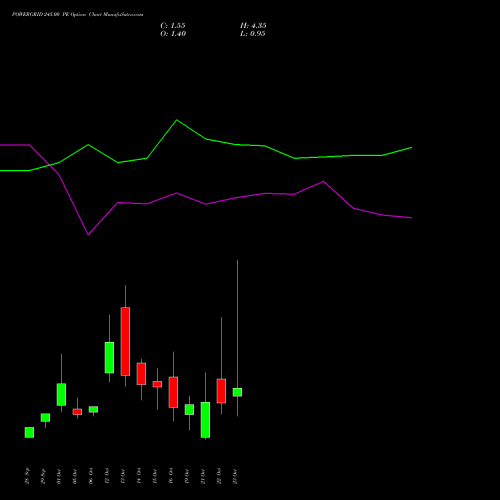Click the 23 Oct date label
Screen dimensions: 500x500
click(x=235, y=476)
